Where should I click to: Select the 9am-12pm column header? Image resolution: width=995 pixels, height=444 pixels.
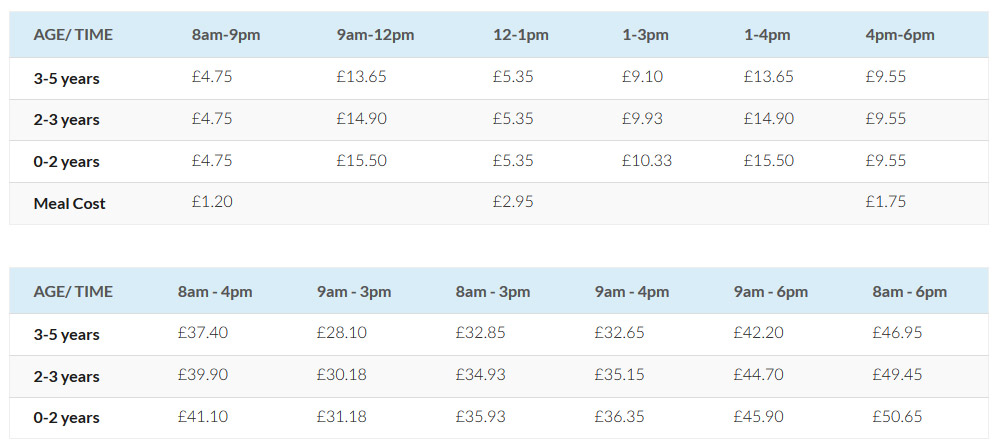tap(375, 35)
